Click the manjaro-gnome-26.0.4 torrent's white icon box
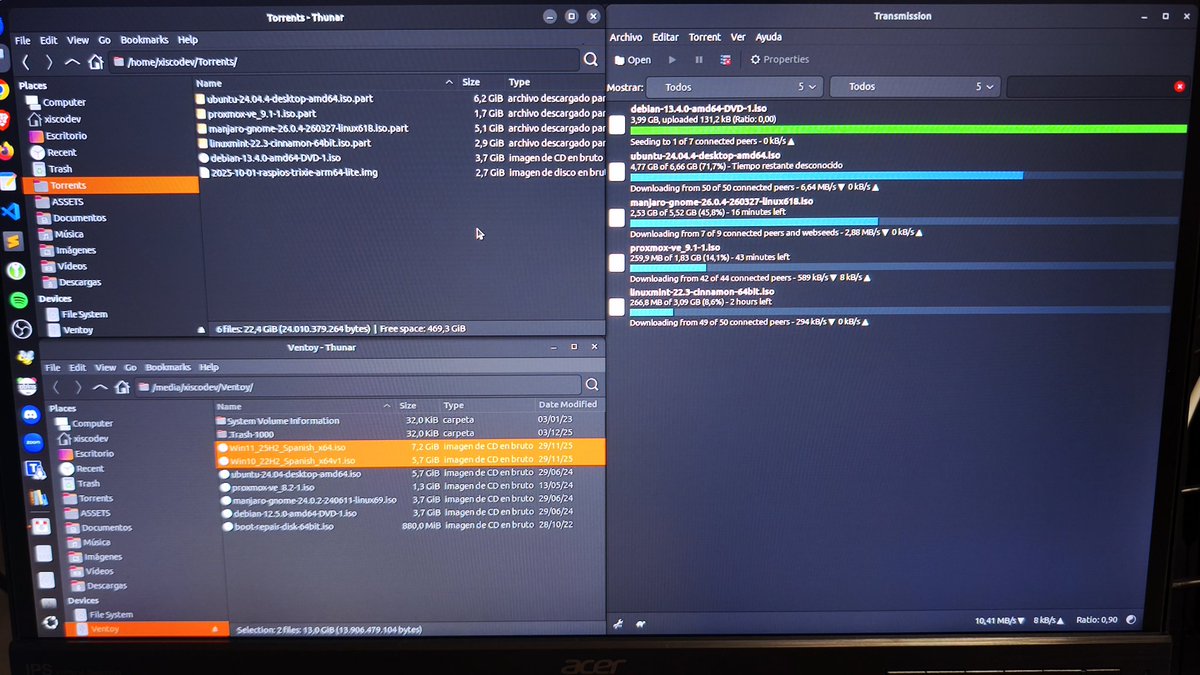 tap(617, 218)
